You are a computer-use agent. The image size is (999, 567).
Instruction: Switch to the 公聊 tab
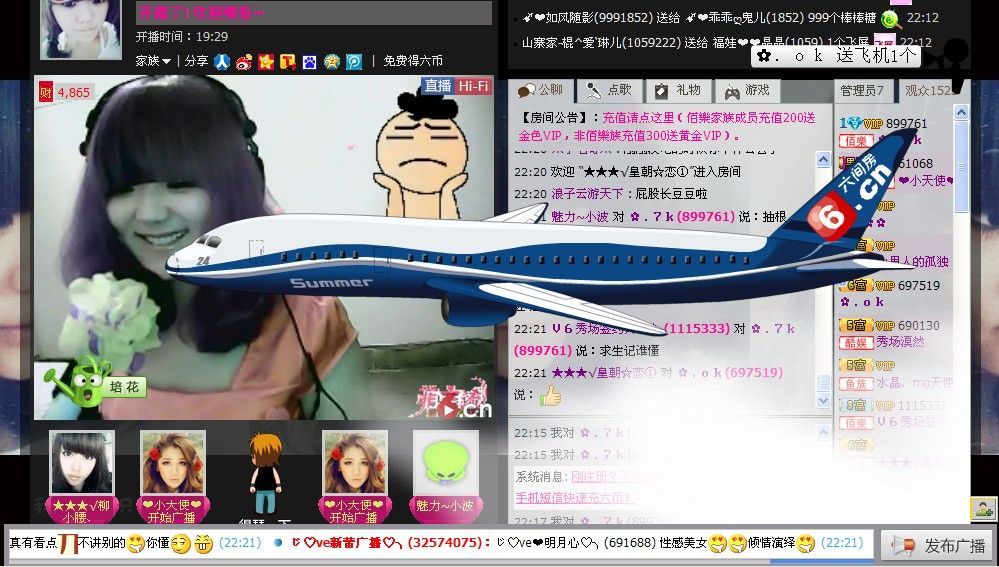click(540, 90)
